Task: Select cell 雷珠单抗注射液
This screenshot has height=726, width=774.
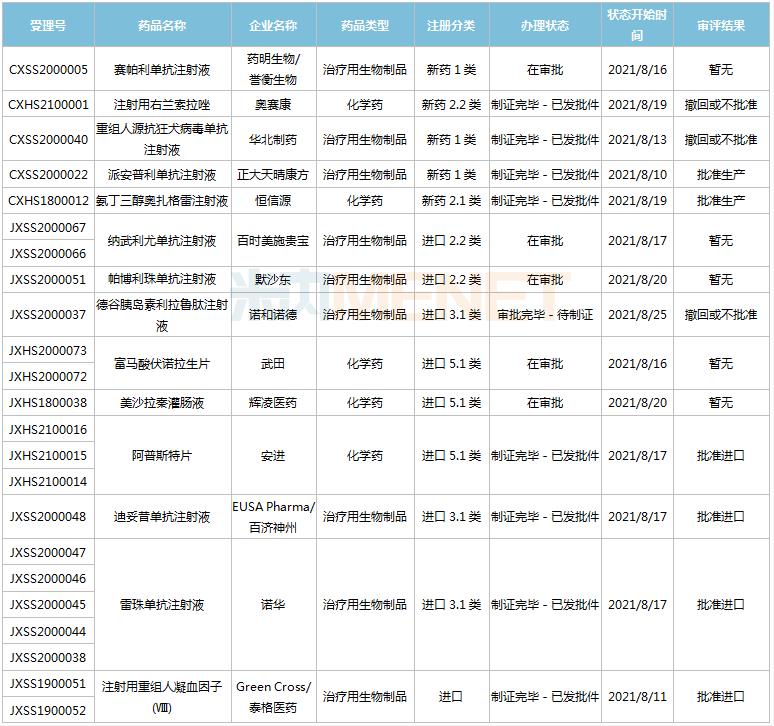Action: [162, 604]
